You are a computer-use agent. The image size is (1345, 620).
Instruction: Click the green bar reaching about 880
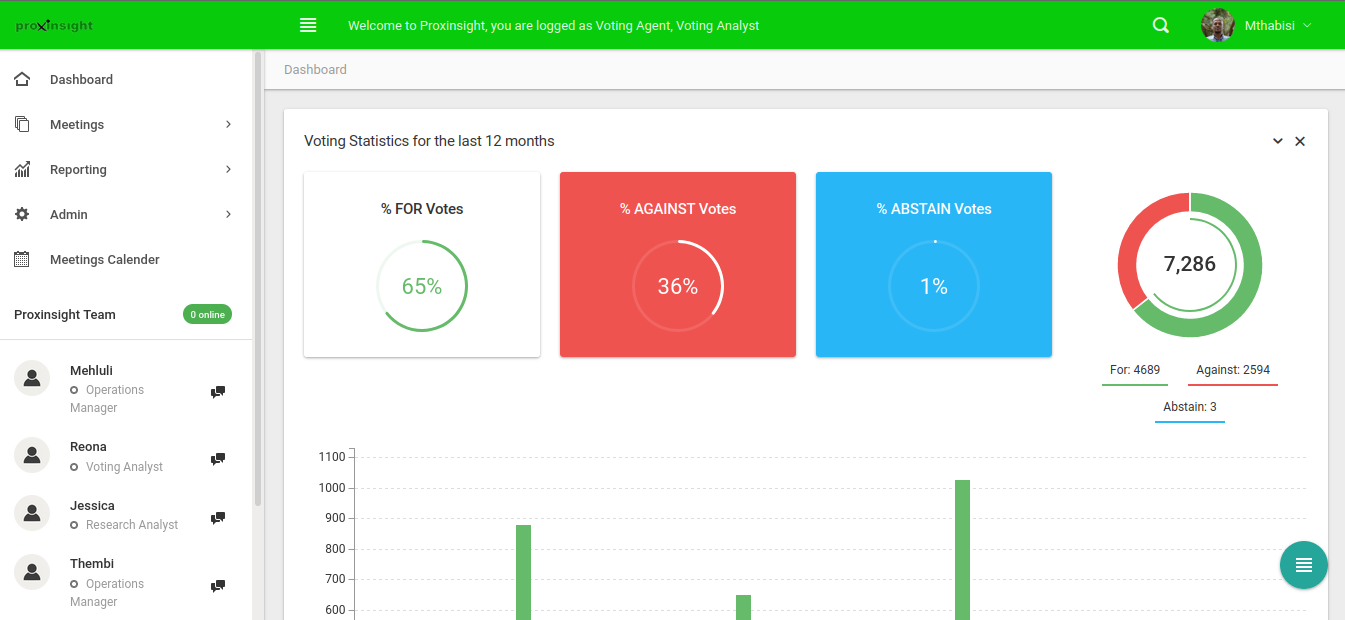[x=523, y=572]
